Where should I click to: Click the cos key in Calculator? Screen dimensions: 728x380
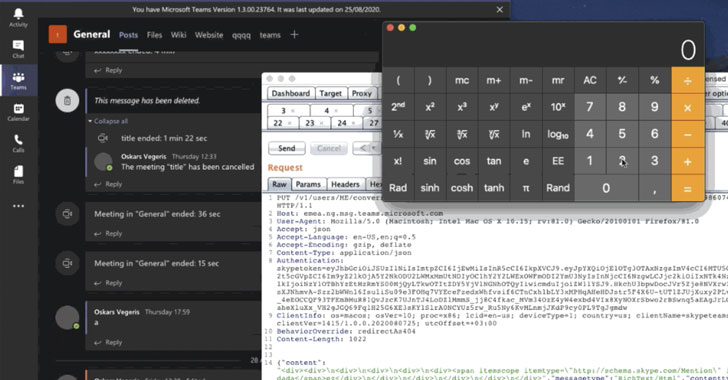pos(462,161)
